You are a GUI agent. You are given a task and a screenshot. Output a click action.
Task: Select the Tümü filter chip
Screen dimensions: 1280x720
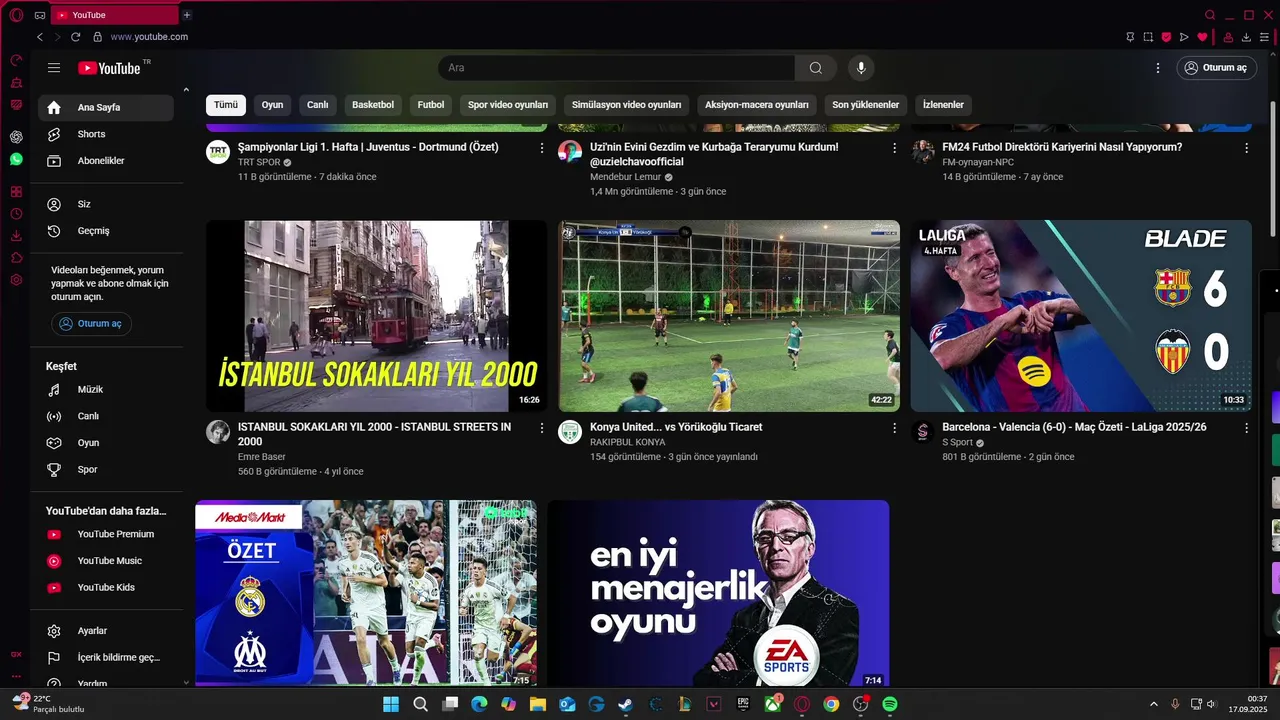pyautogui.click(x=226, y=105)
